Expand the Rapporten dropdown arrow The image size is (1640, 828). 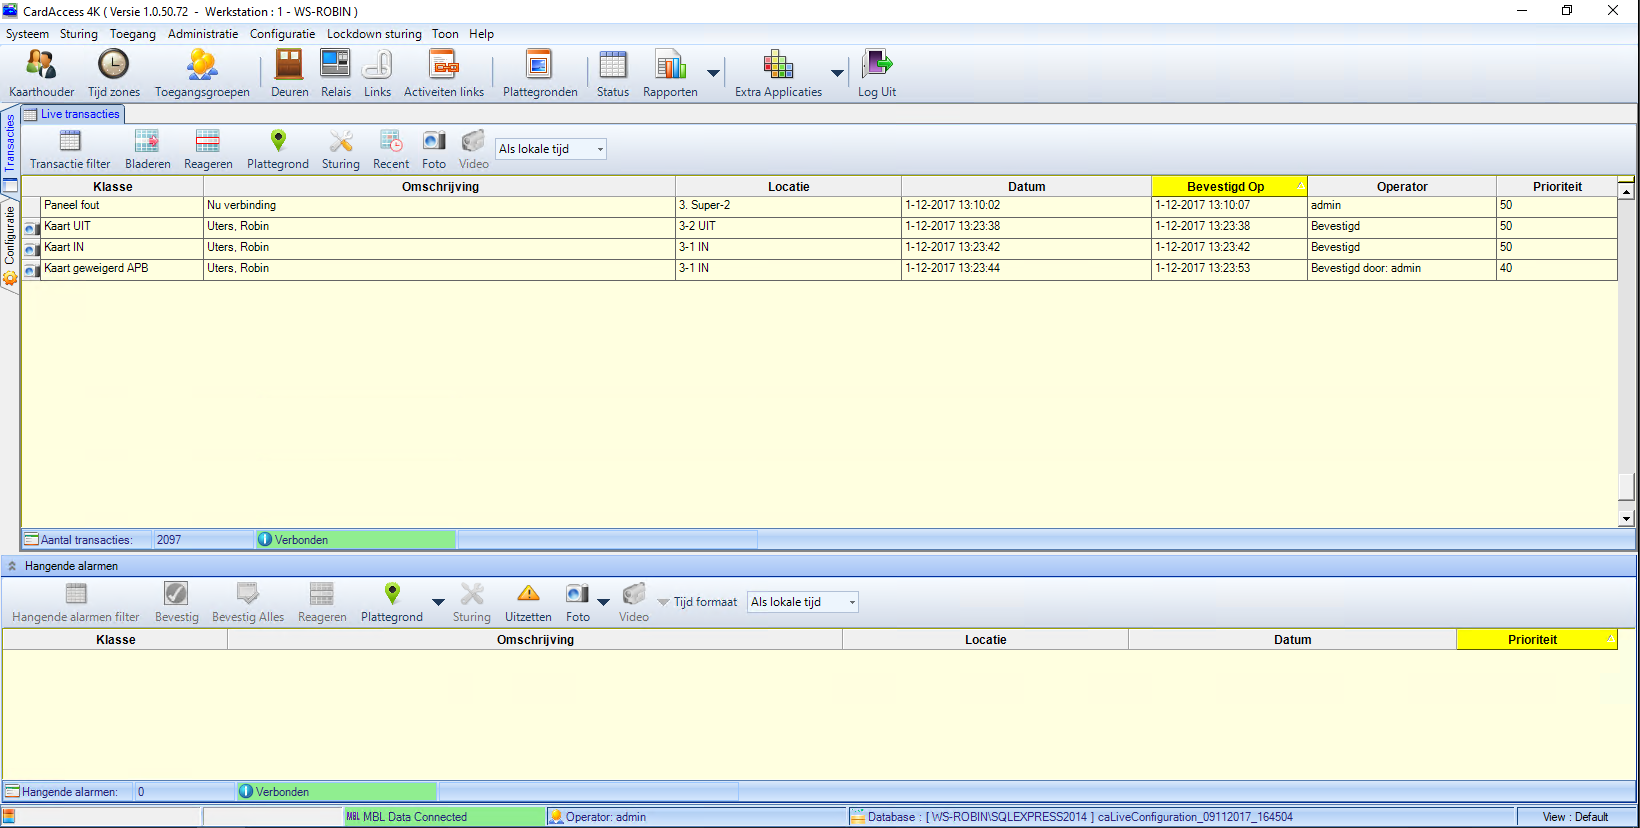[713, 73]
